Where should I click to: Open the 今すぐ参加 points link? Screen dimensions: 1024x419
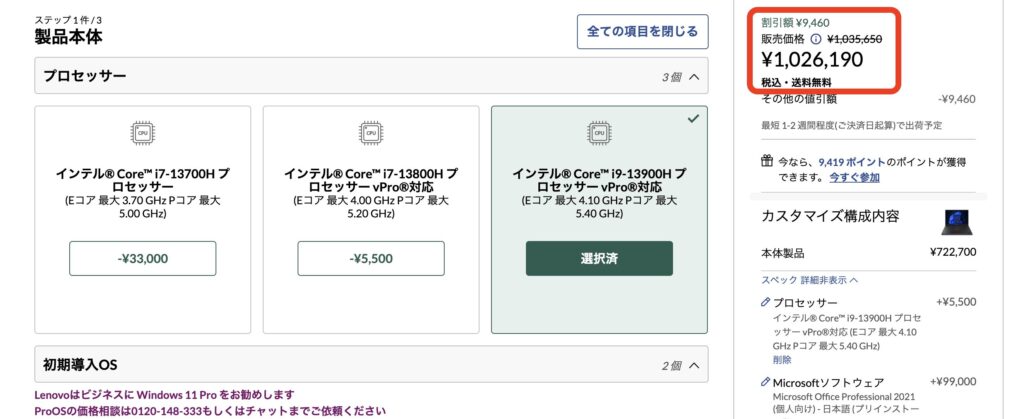coord(854,177)
